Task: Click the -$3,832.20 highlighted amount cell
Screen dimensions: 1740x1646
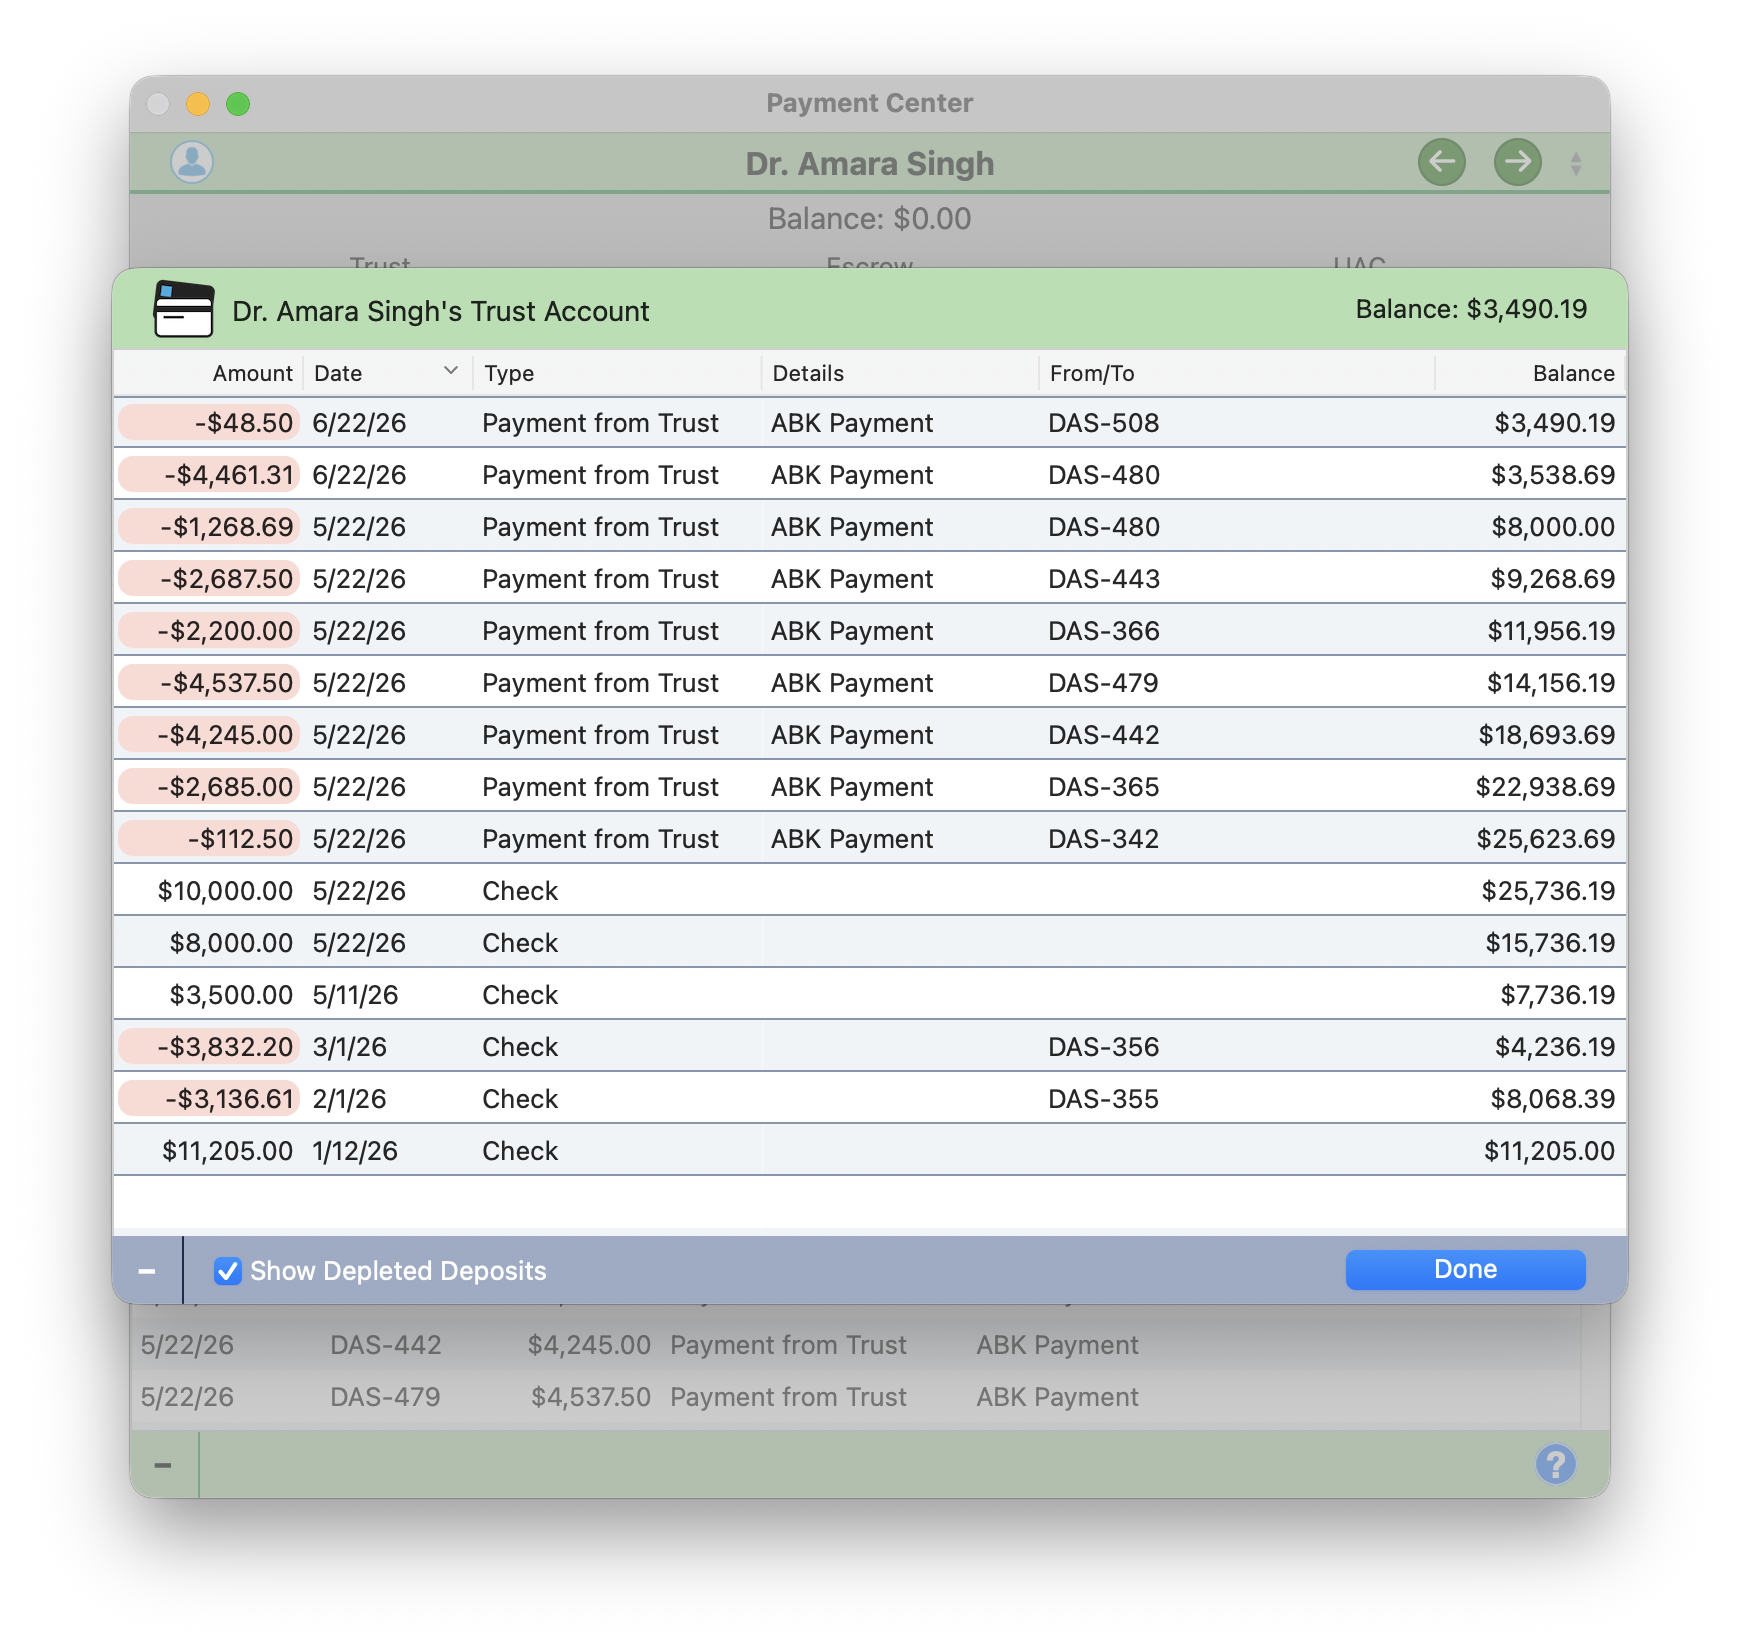Action: [x=208, y=1047]
